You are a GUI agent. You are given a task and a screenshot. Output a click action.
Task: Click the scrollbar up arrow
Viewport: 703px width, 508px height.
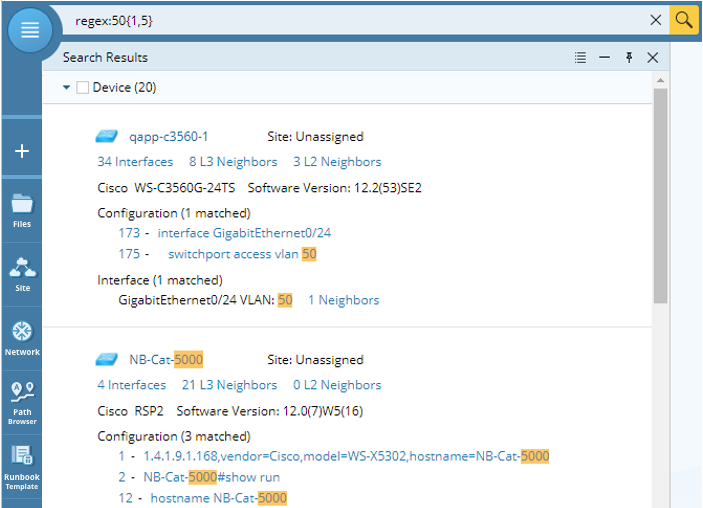(660, 81)
